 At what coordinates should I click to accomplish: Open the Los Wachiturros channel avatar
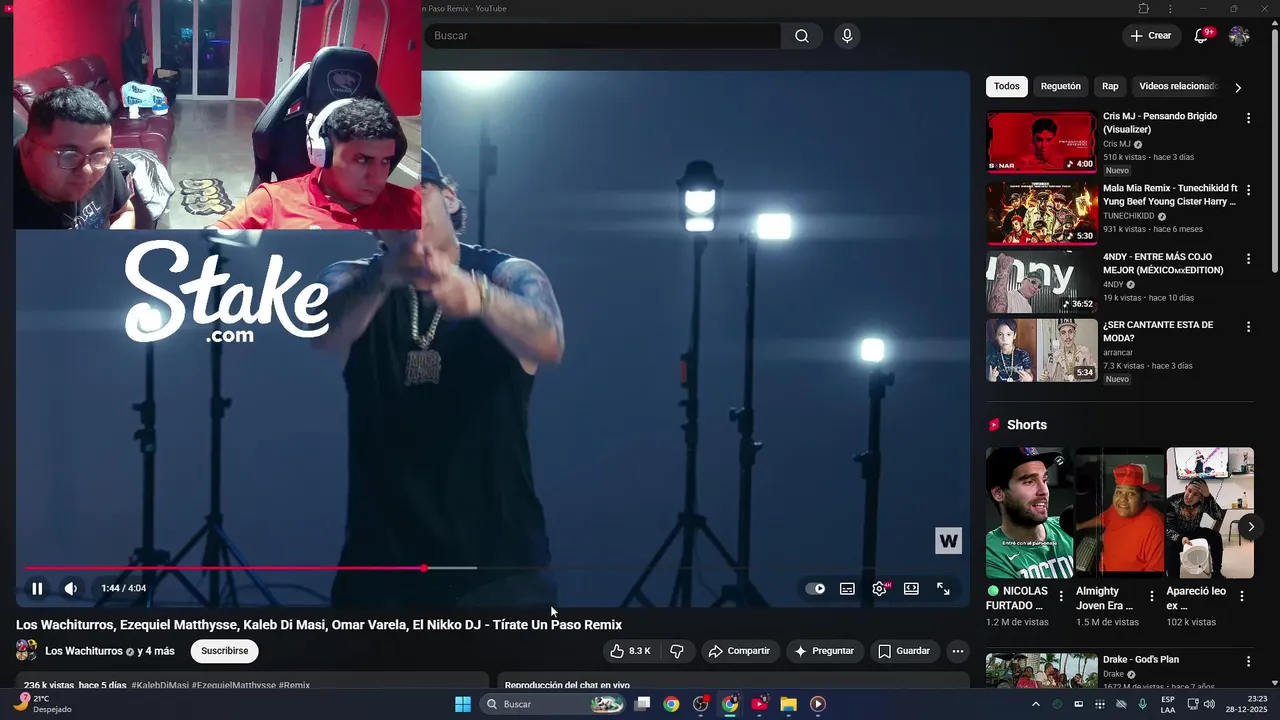(x=27, y=651)
